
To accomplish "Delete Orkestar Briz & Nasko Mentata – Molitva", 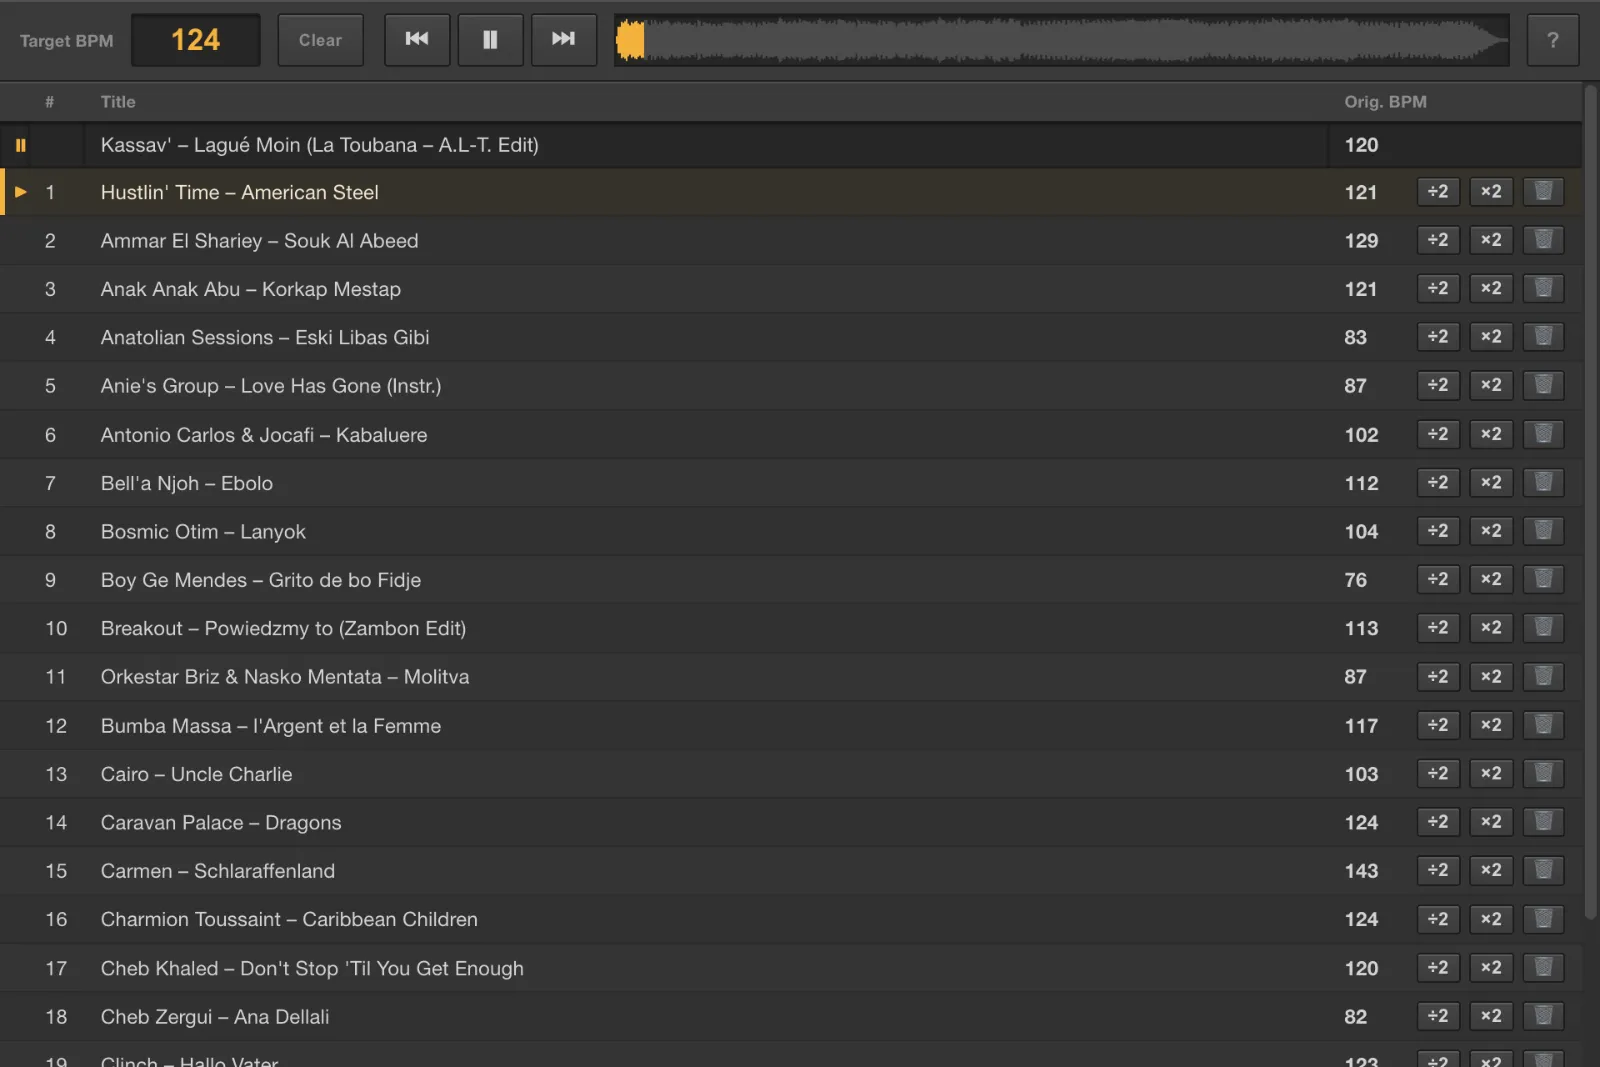I will (1543, 676).
